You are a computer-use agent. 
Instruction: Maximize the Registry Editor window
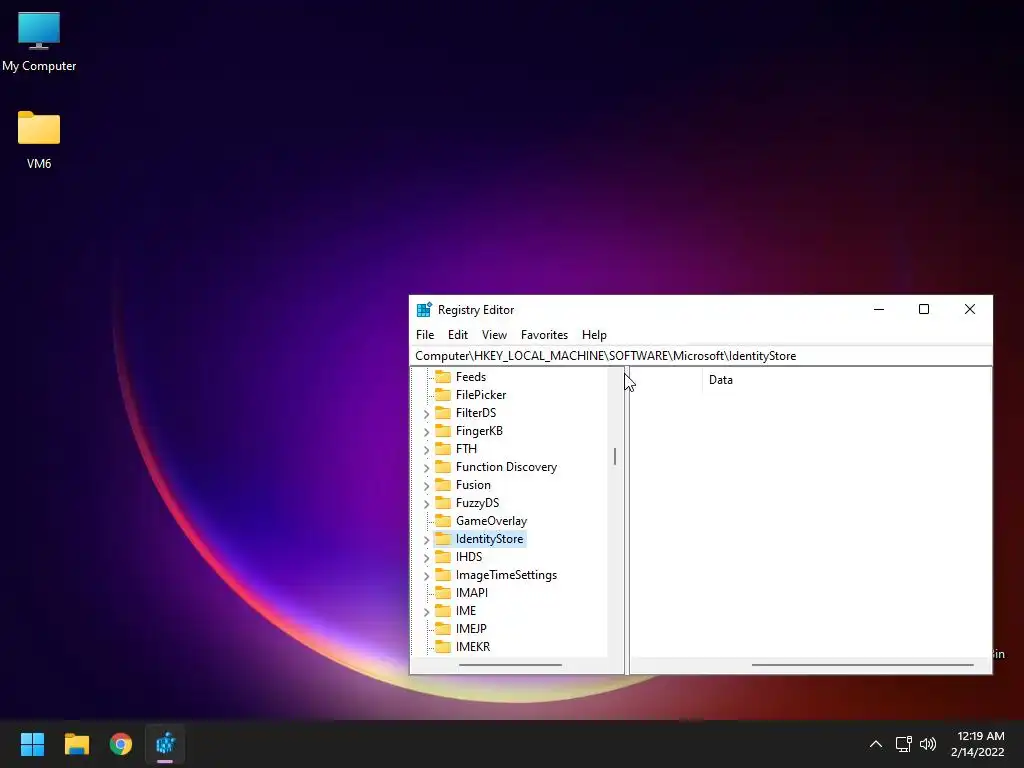point(924,309)
